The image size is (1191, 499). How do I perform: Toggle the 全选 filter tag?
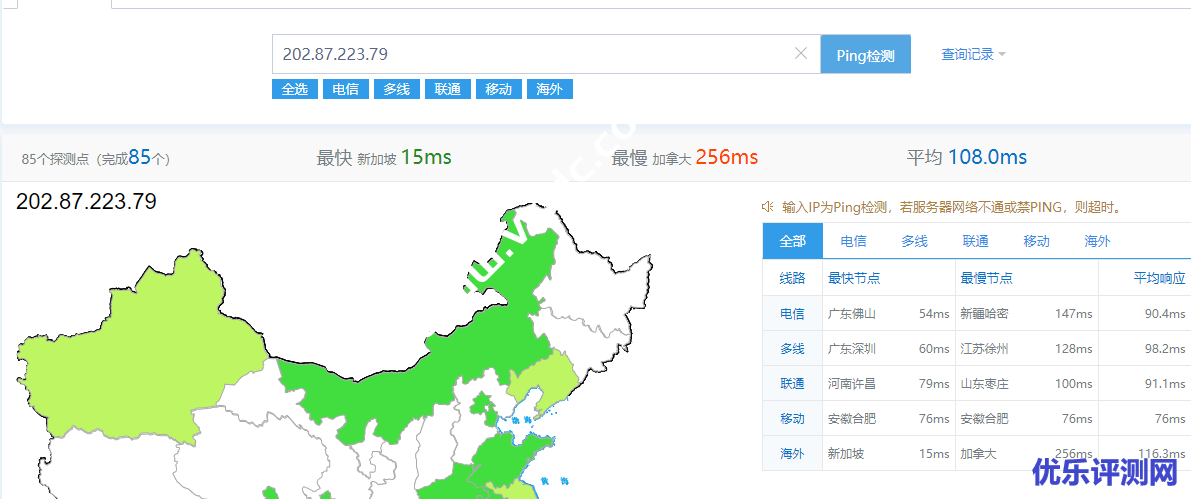(x=295, y=89)
